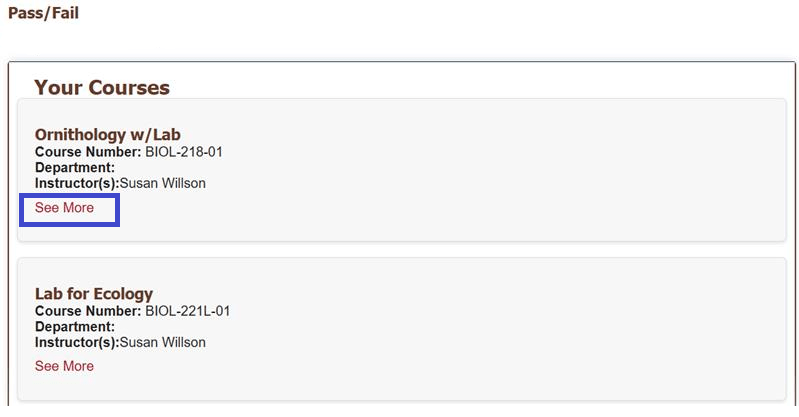The image size is (799, 417).
Task: Click See More under Ornithology w/Lab
Action: pos(64,208)
